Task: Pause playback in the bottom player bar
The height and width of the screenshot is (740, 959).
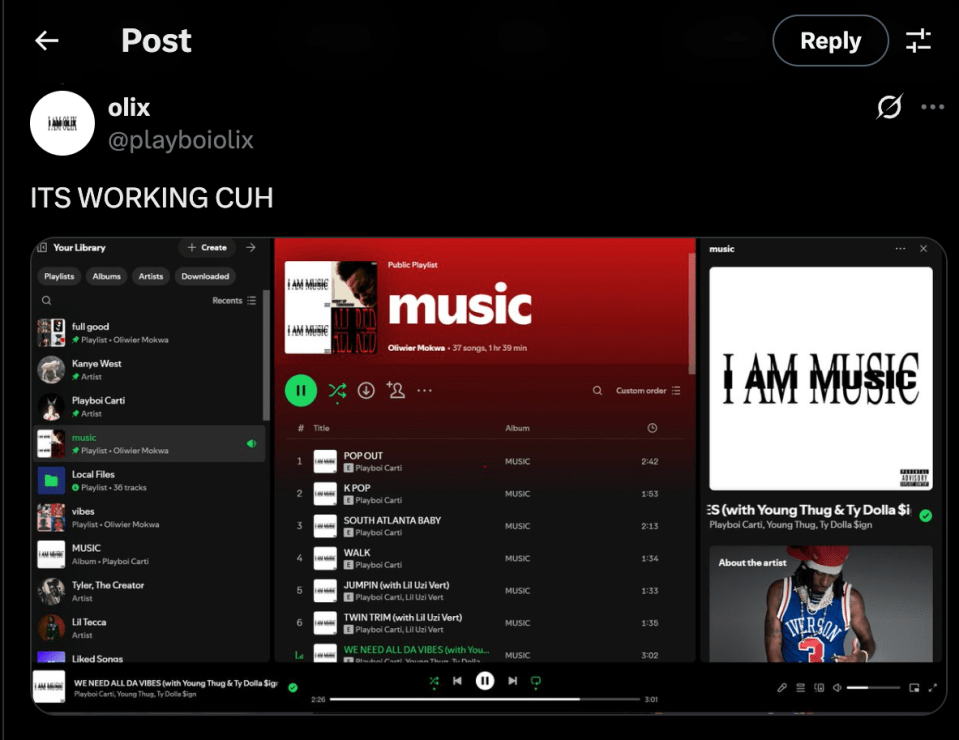Action: (x=485, y=681)
